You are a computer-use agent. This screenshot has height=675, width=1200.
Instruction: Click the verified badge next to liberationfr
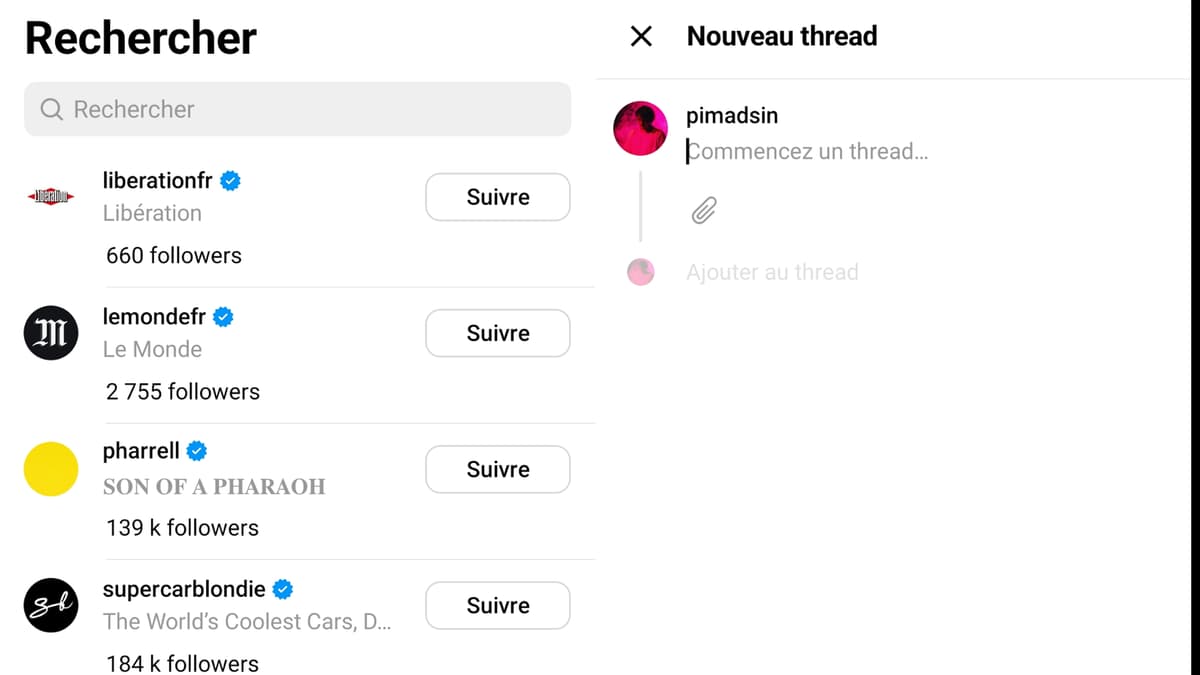(229, 180)
